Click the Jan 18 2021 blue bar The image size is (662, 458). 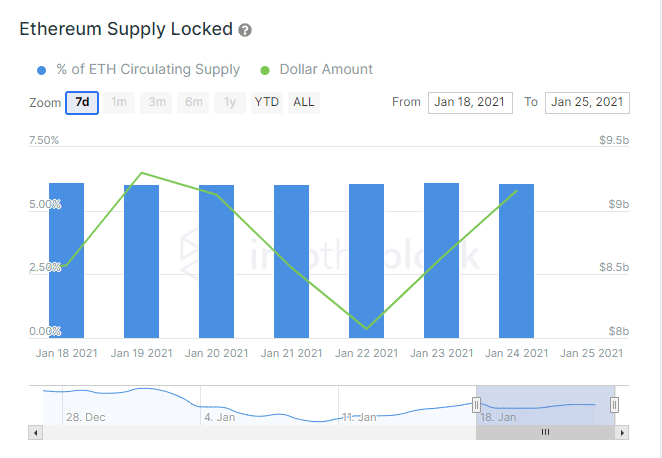point(66,260)
